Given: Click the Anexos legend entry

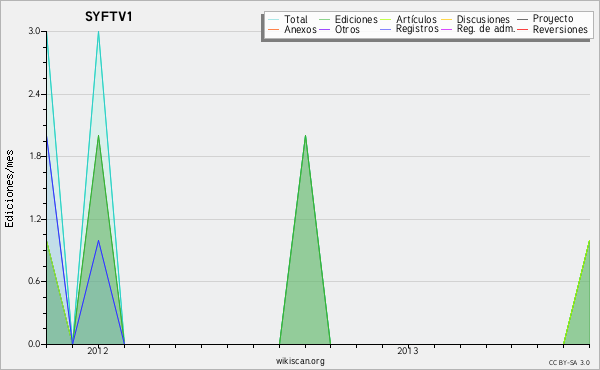Looking at the screenshot, I should [x=292, y=29].
